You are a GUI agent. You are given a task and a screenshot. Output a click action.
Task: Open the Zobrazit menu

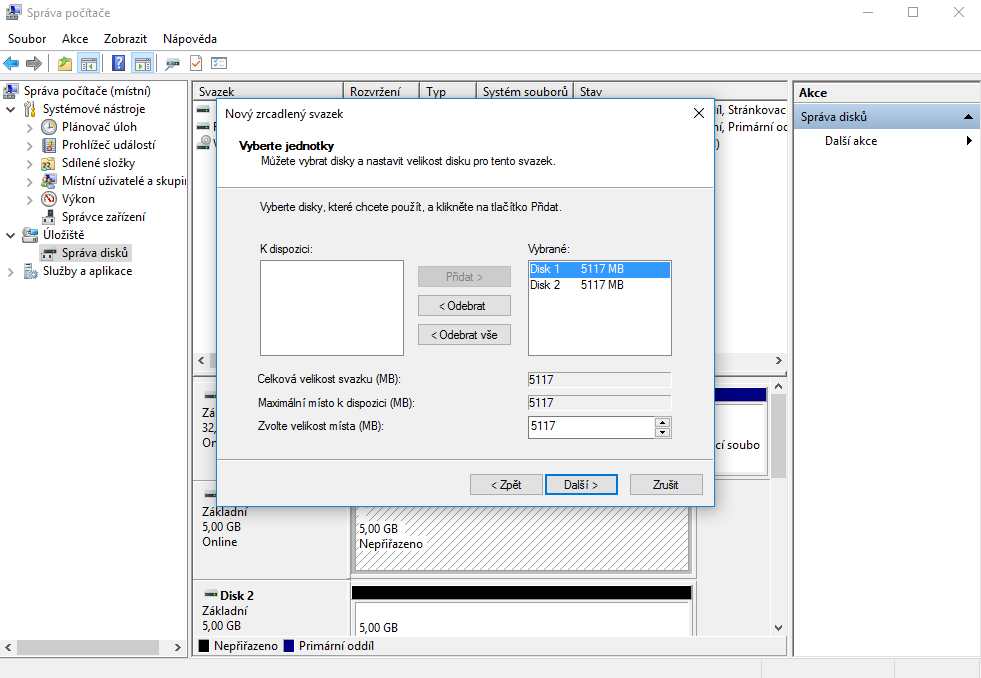pyautogui.click(x=125, y=39)
